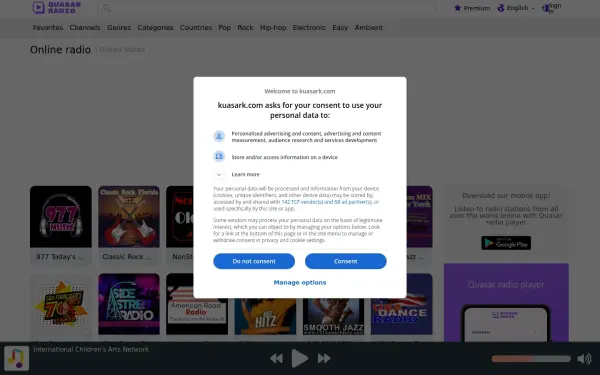Viewport: 600px width, 375px height.
Task: Select the Pop genre link
Action: 225,28
